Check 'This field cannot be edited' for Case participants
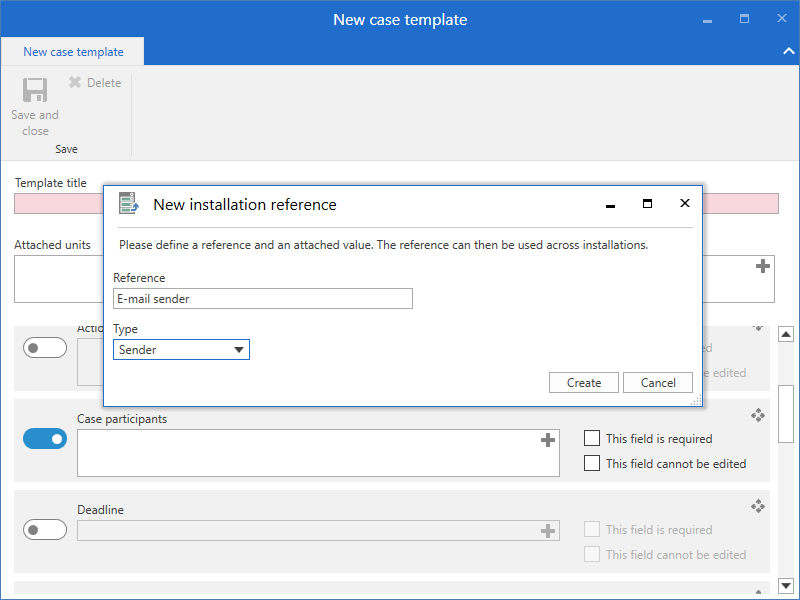The width and height of the screenshot is (800, 600). coord(592,463)
